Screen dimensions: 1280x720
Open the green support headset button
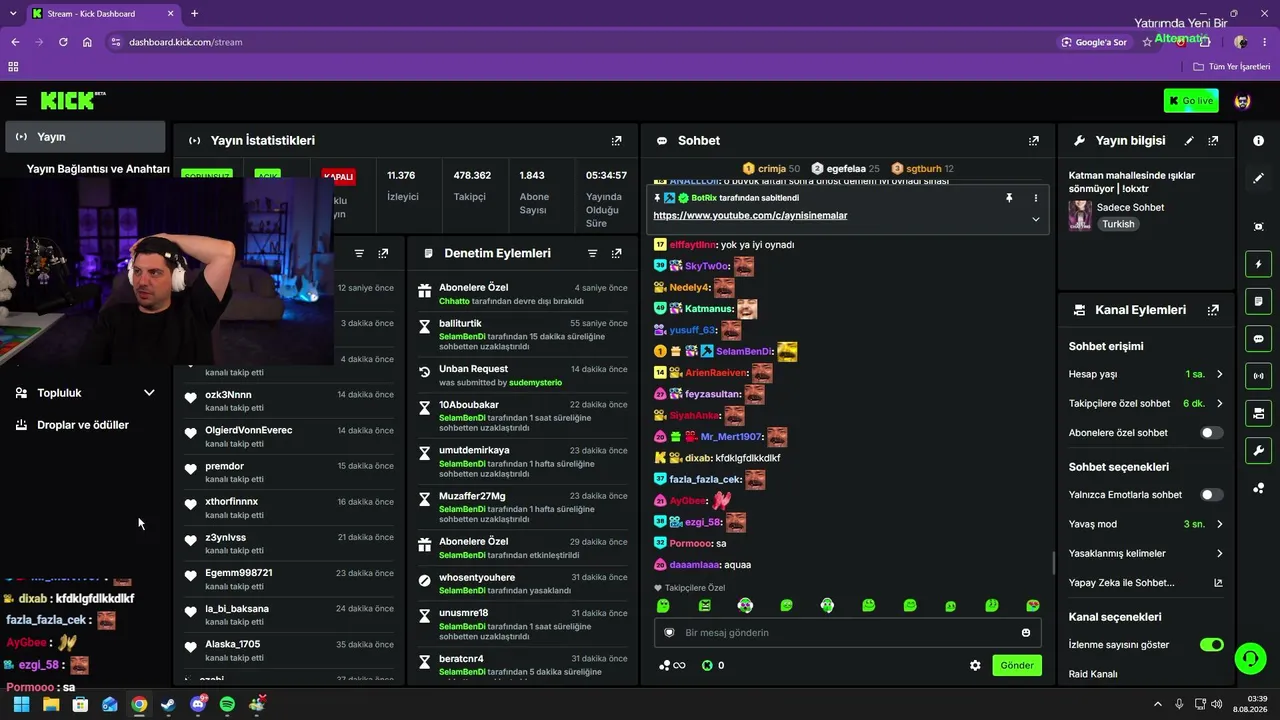[1250, 658]
